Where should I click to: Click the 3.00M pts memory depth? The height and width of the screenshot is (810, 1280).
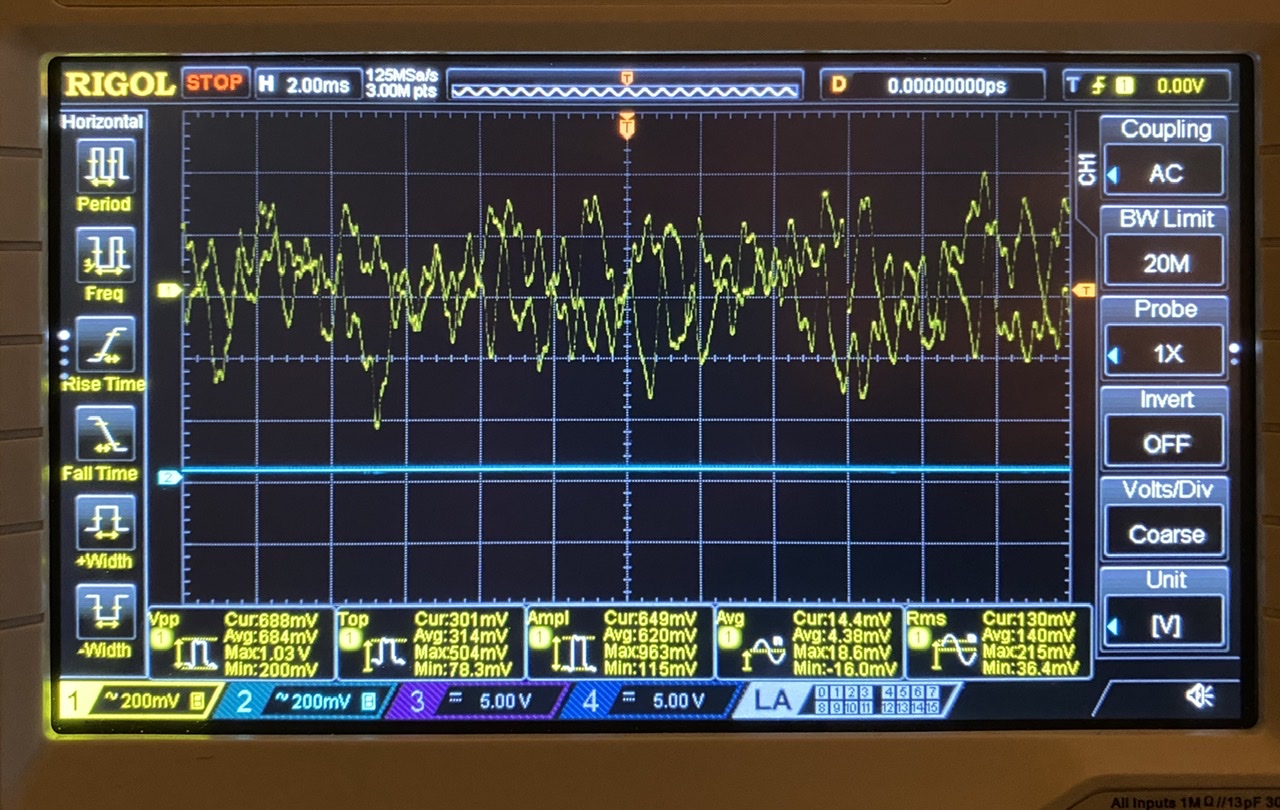(402, 91)
